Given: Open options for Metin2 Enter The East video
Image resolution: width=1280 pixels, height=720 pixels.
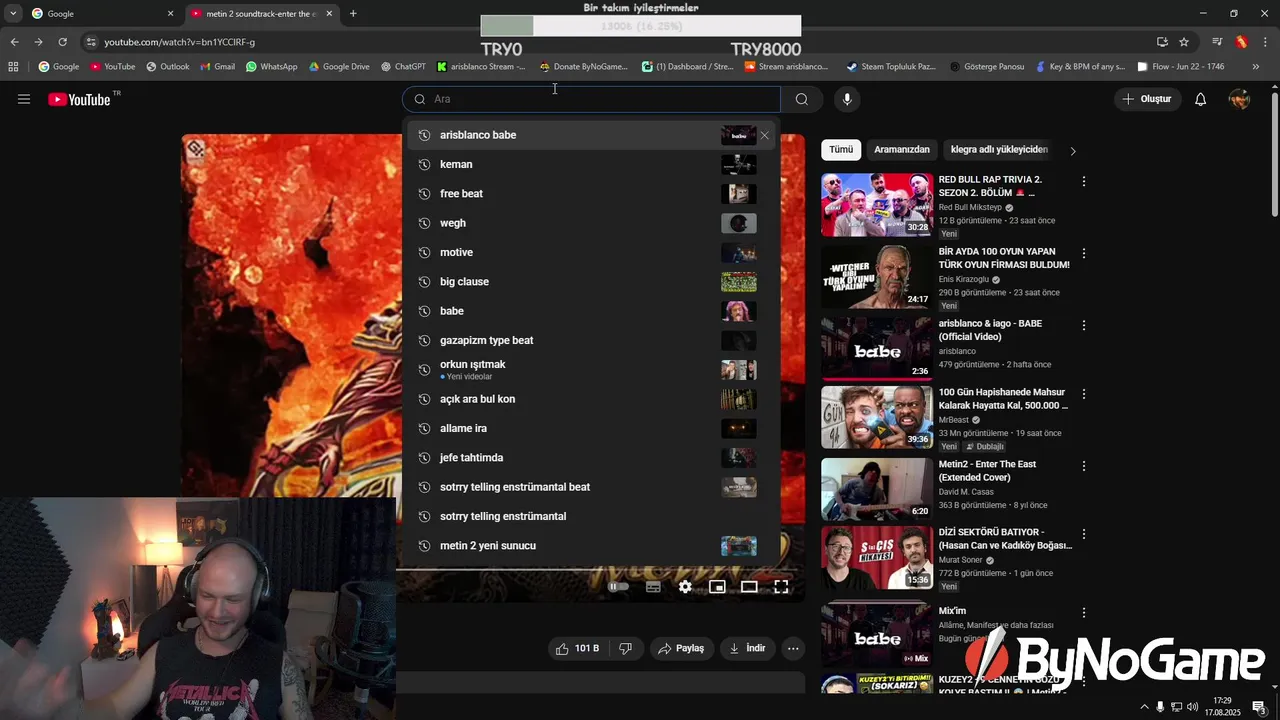Looking at the screenshot, I should (x=1083, y=466).
